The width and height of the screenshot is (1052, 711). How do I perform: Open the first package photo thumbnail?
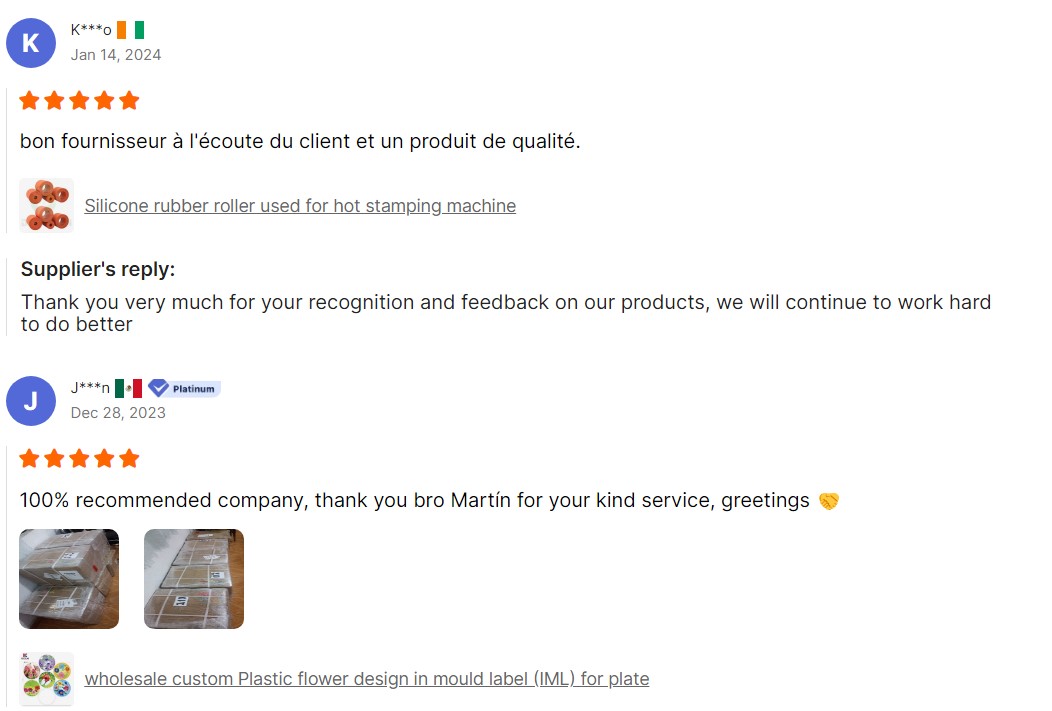[69, 579]
